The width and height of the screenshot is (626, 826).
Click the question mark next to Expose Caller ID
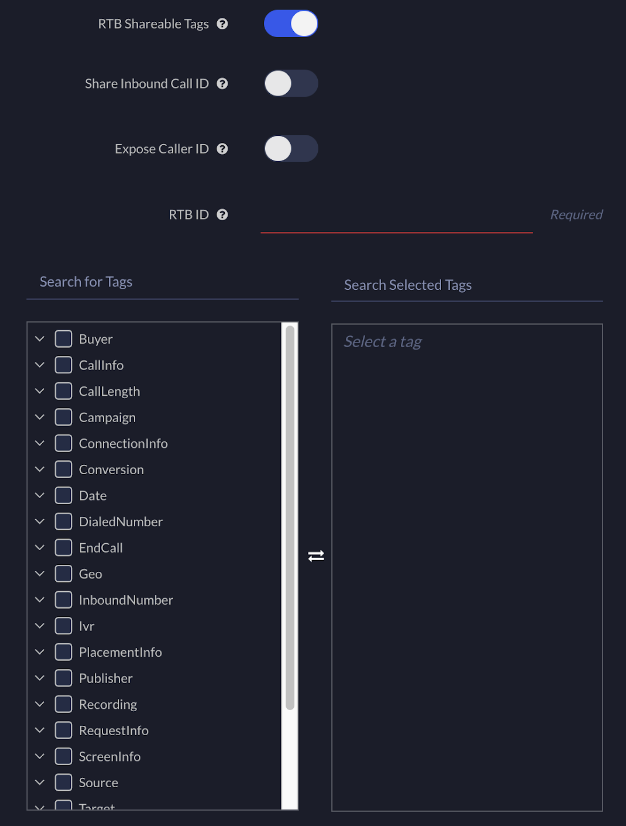pos(222,148)
